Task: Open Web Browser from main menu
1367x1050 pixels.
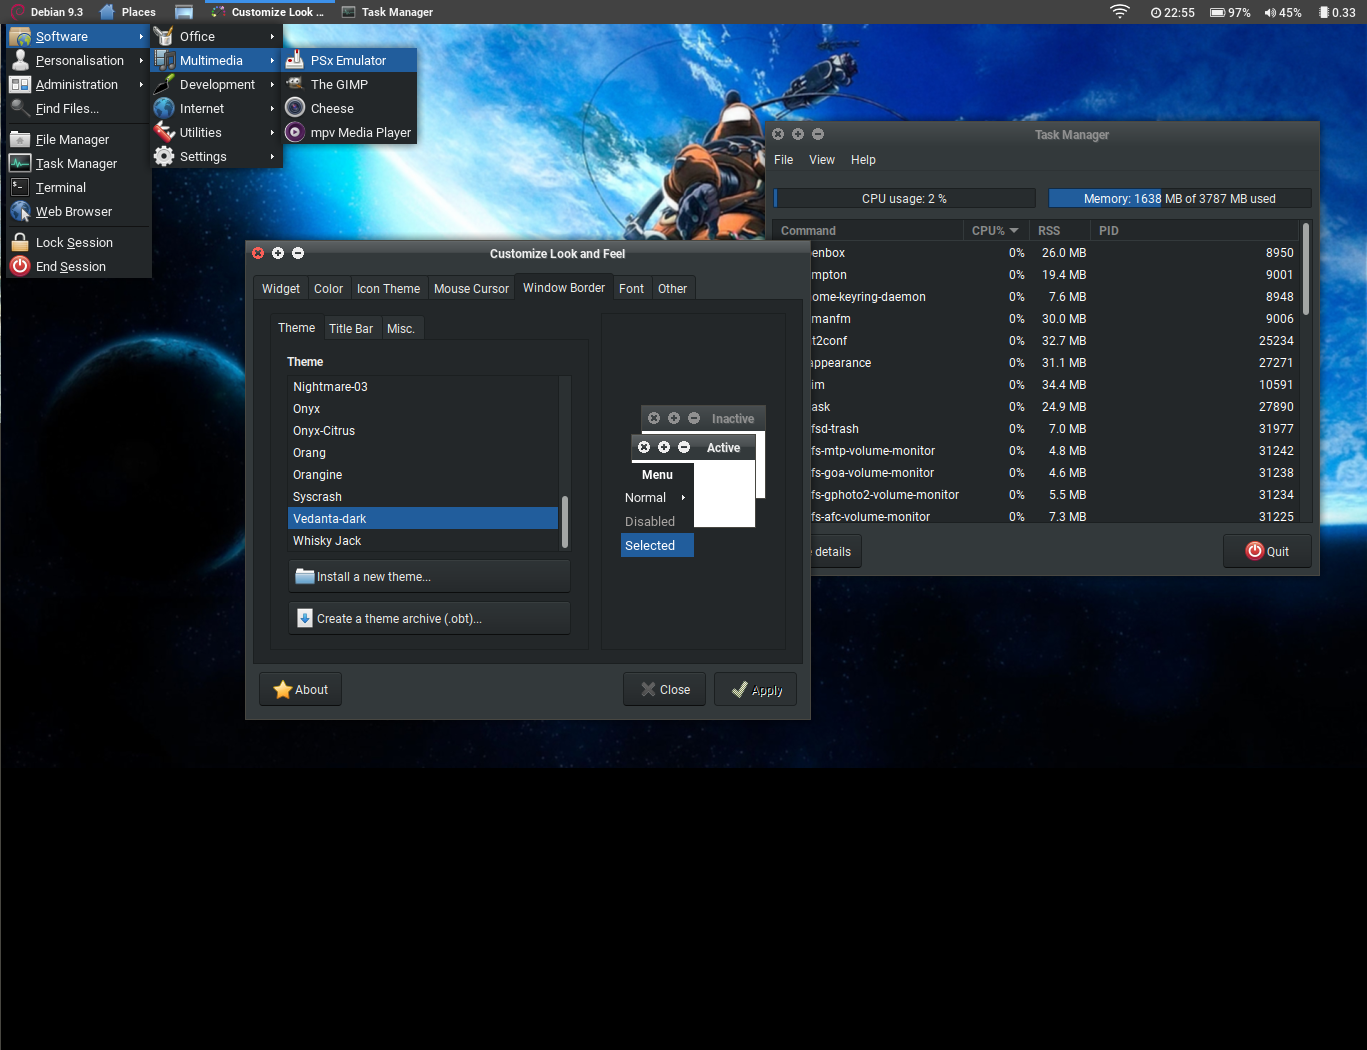Action: click(x=78, y=211)
